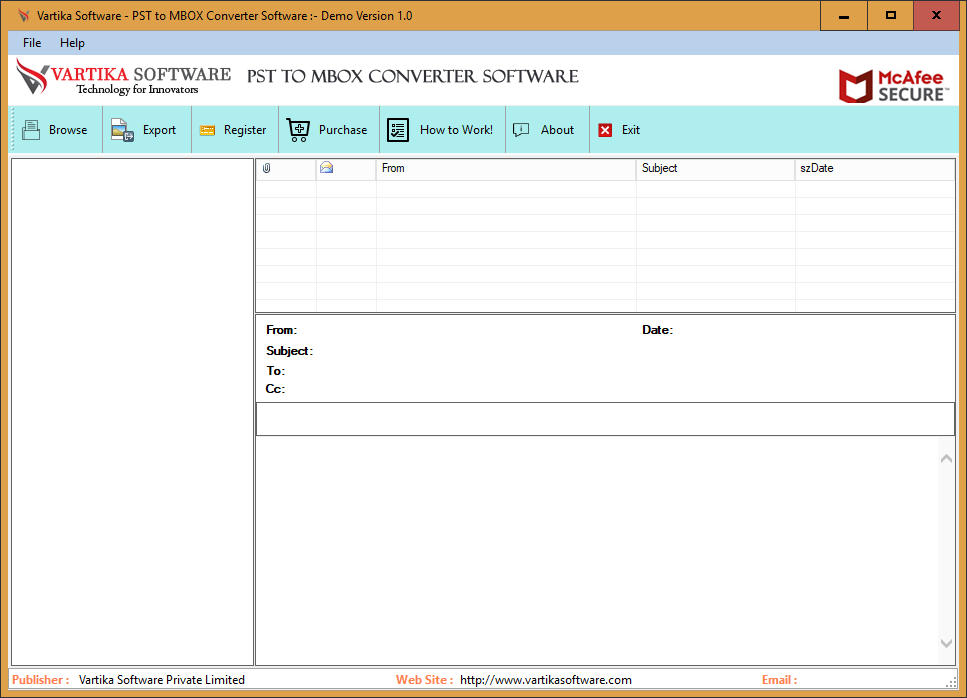
Task: Maximize the converter window
Action: 891,16
